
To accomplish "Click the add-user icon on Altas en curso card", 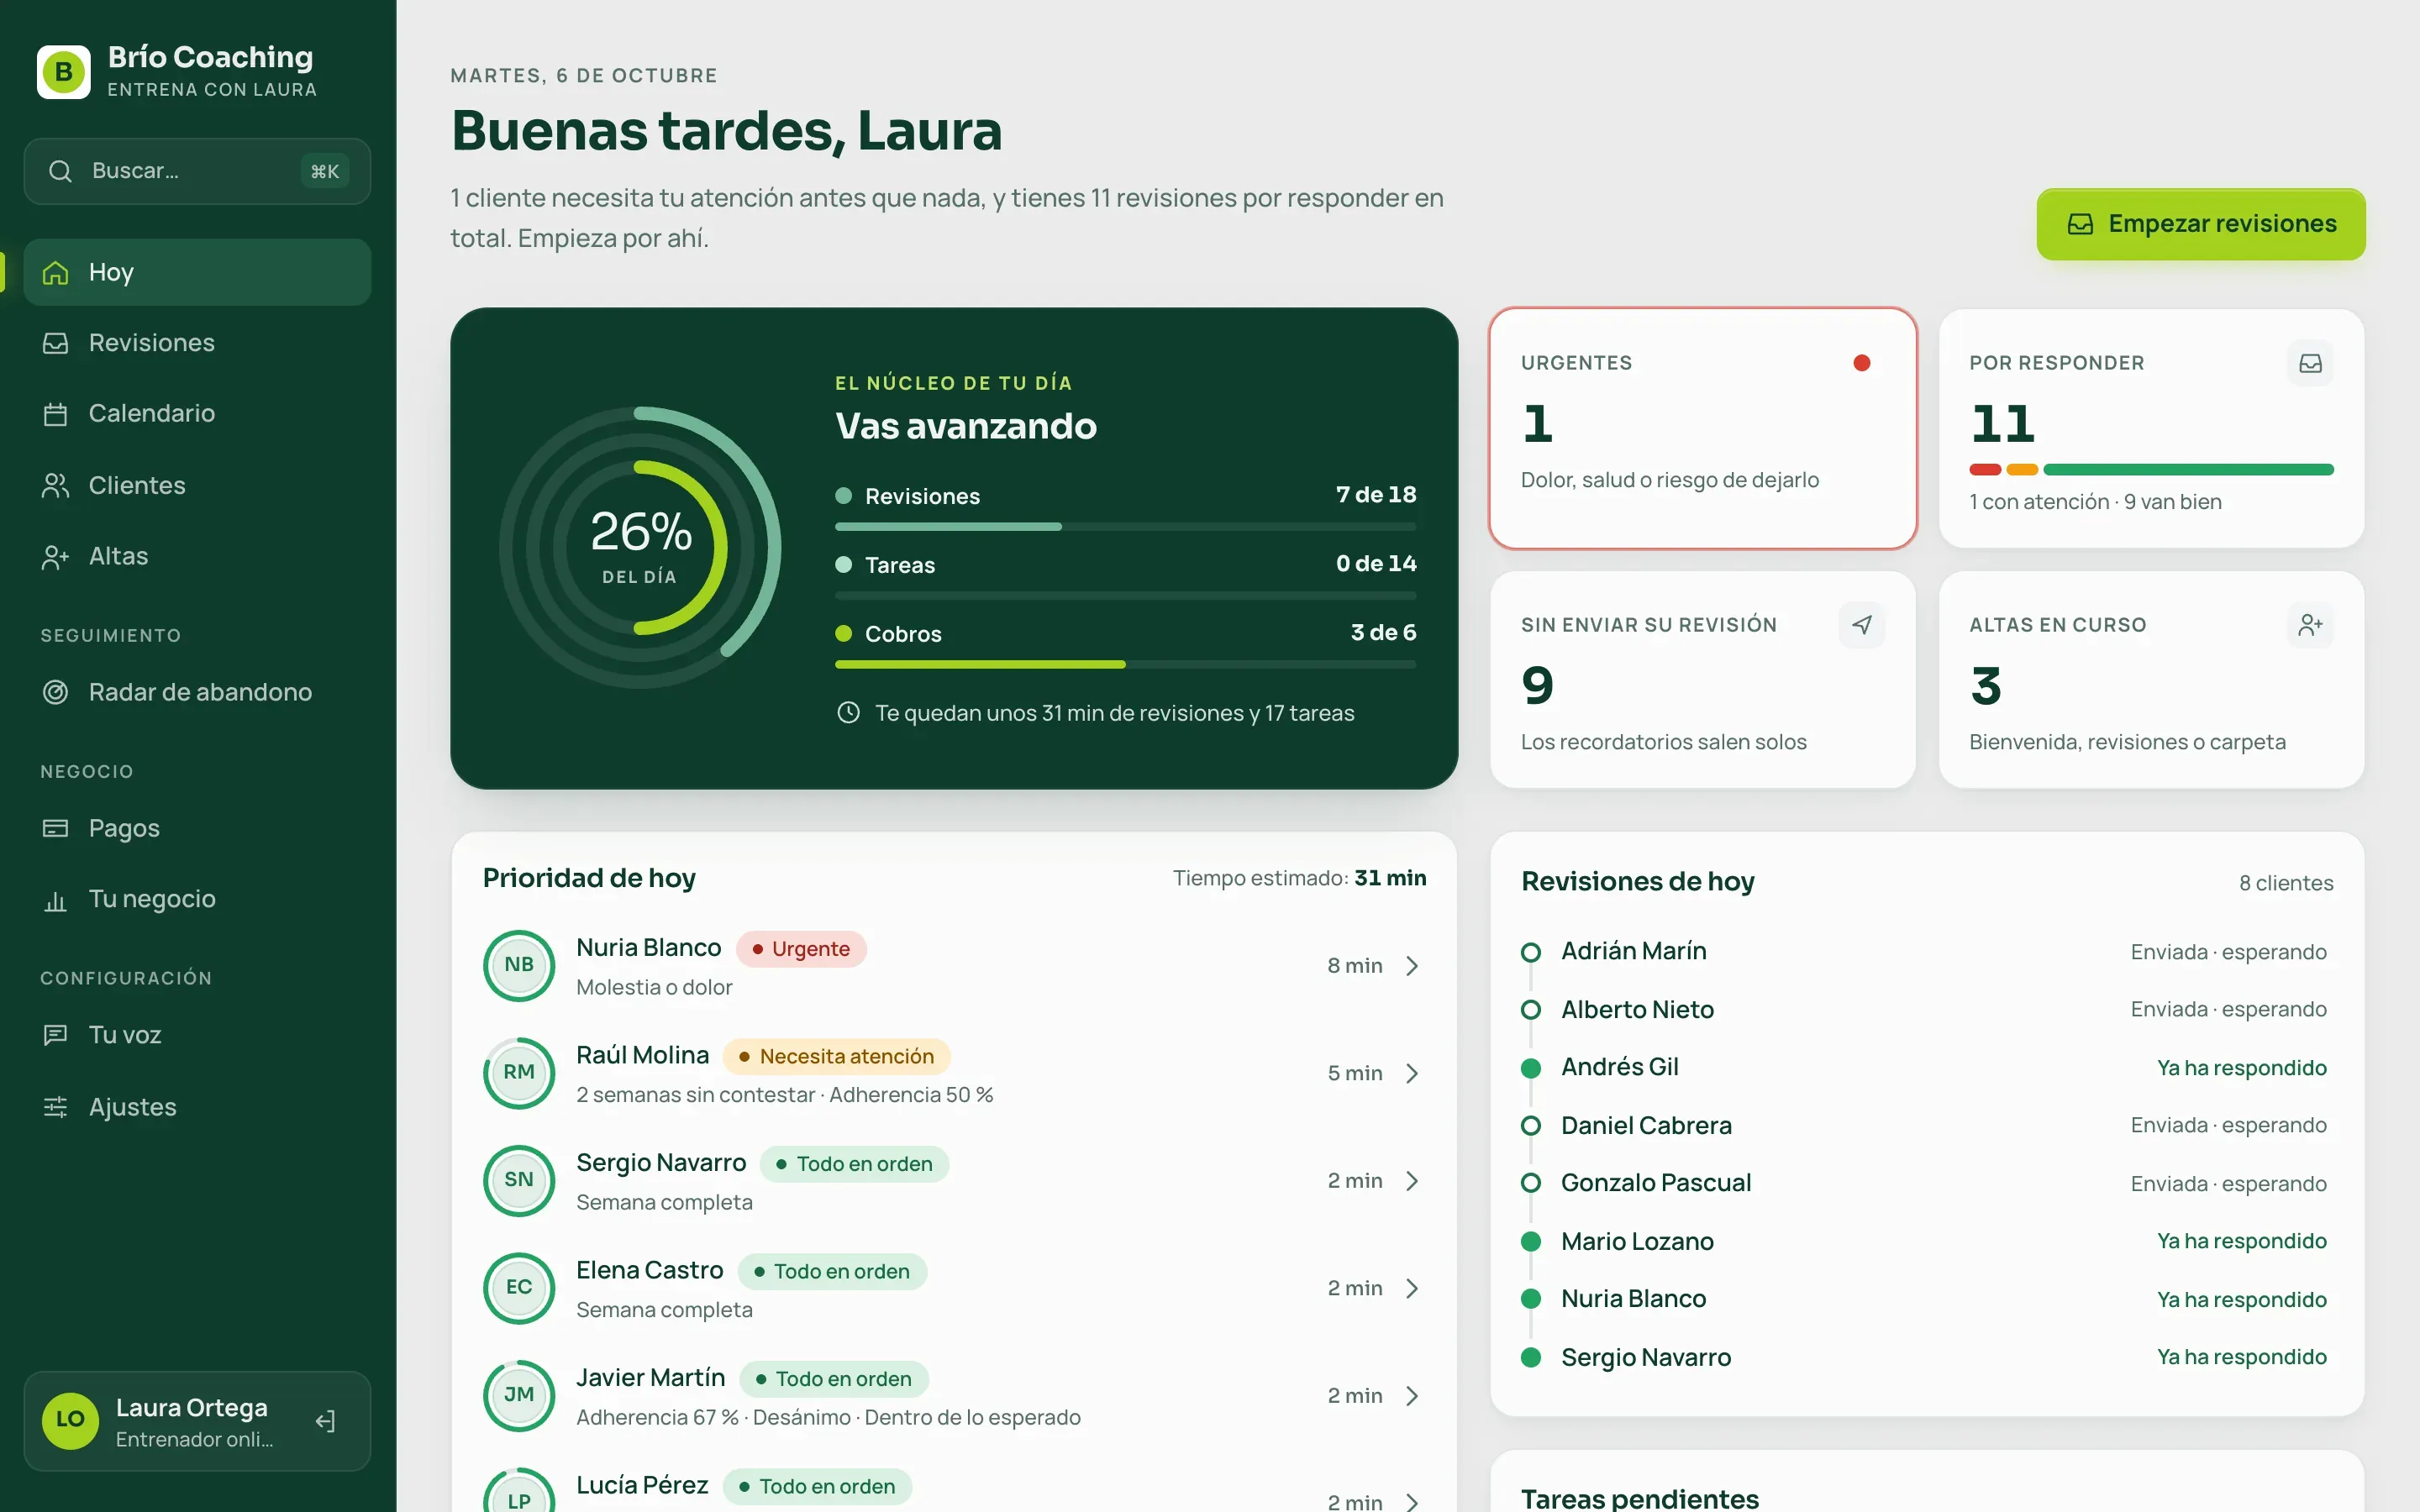I will (x=2310, y=625).
